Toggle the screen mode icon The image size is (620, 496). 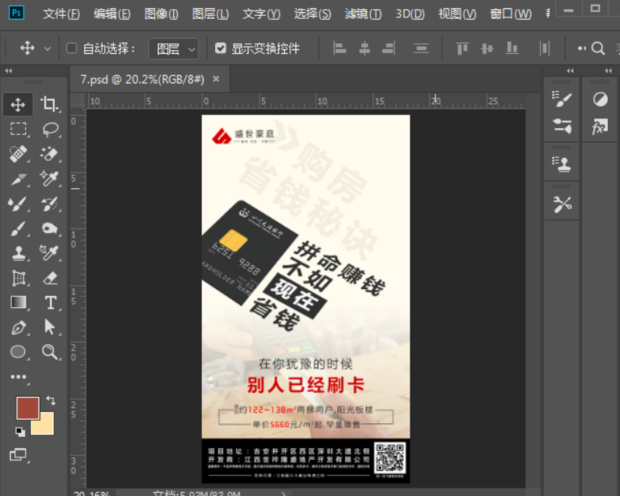18,455
